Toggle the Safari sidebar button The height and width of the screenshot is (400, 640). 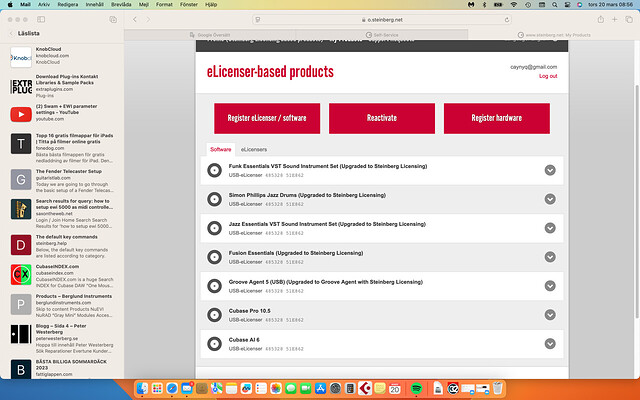click(x=41, y=19)
